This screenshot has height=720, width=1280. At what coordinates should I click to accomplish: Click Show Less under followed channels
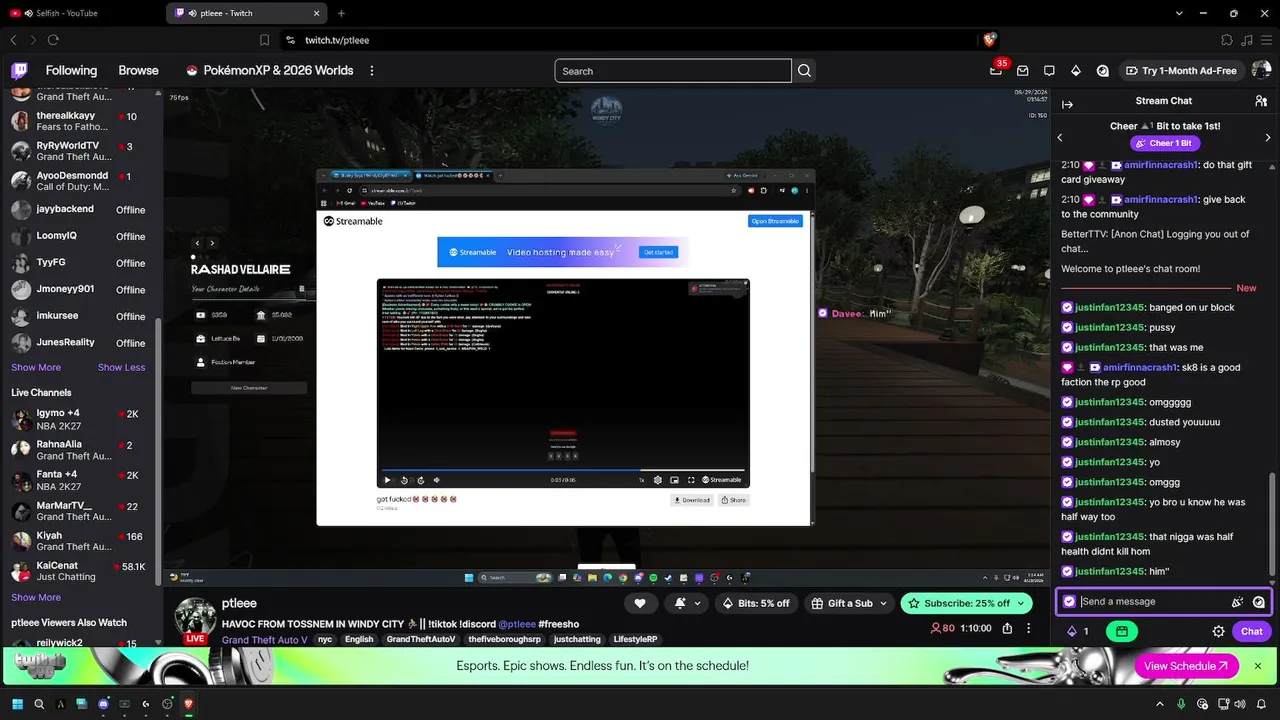pyautogui.click(x=121, y=367)
